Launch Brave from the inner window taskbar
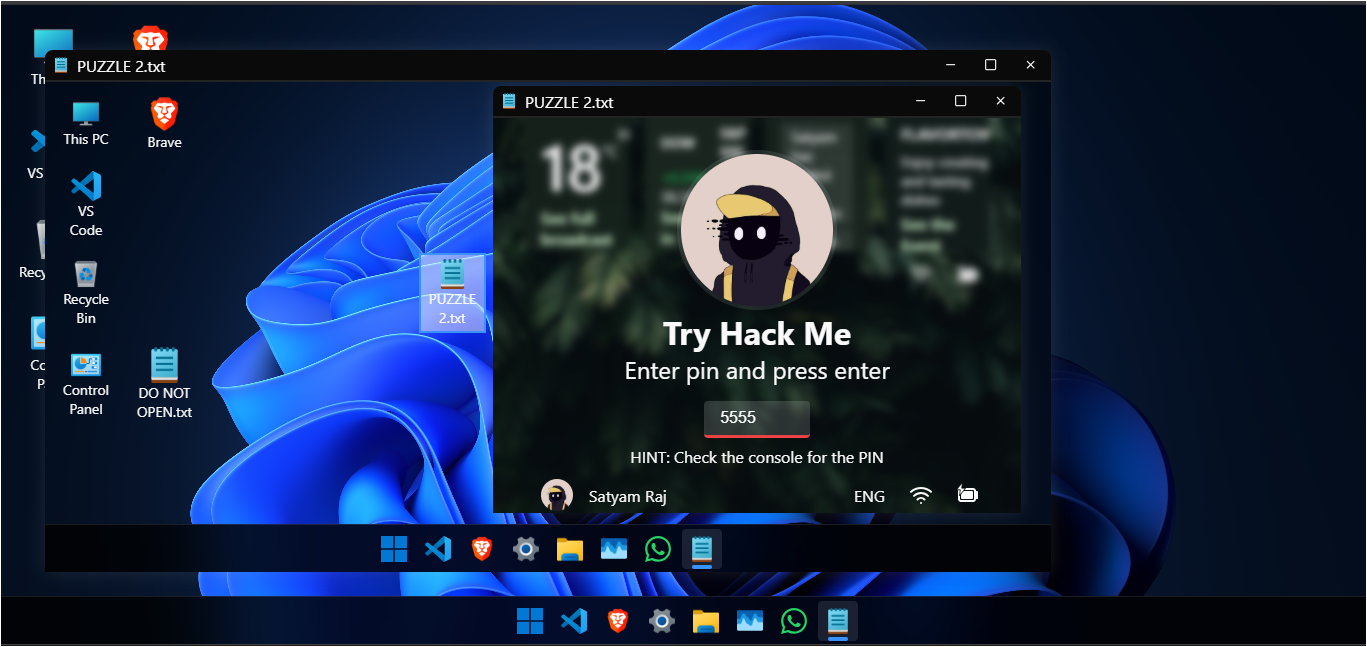The width and height of the screenshot is (1367, 647). 482,549
